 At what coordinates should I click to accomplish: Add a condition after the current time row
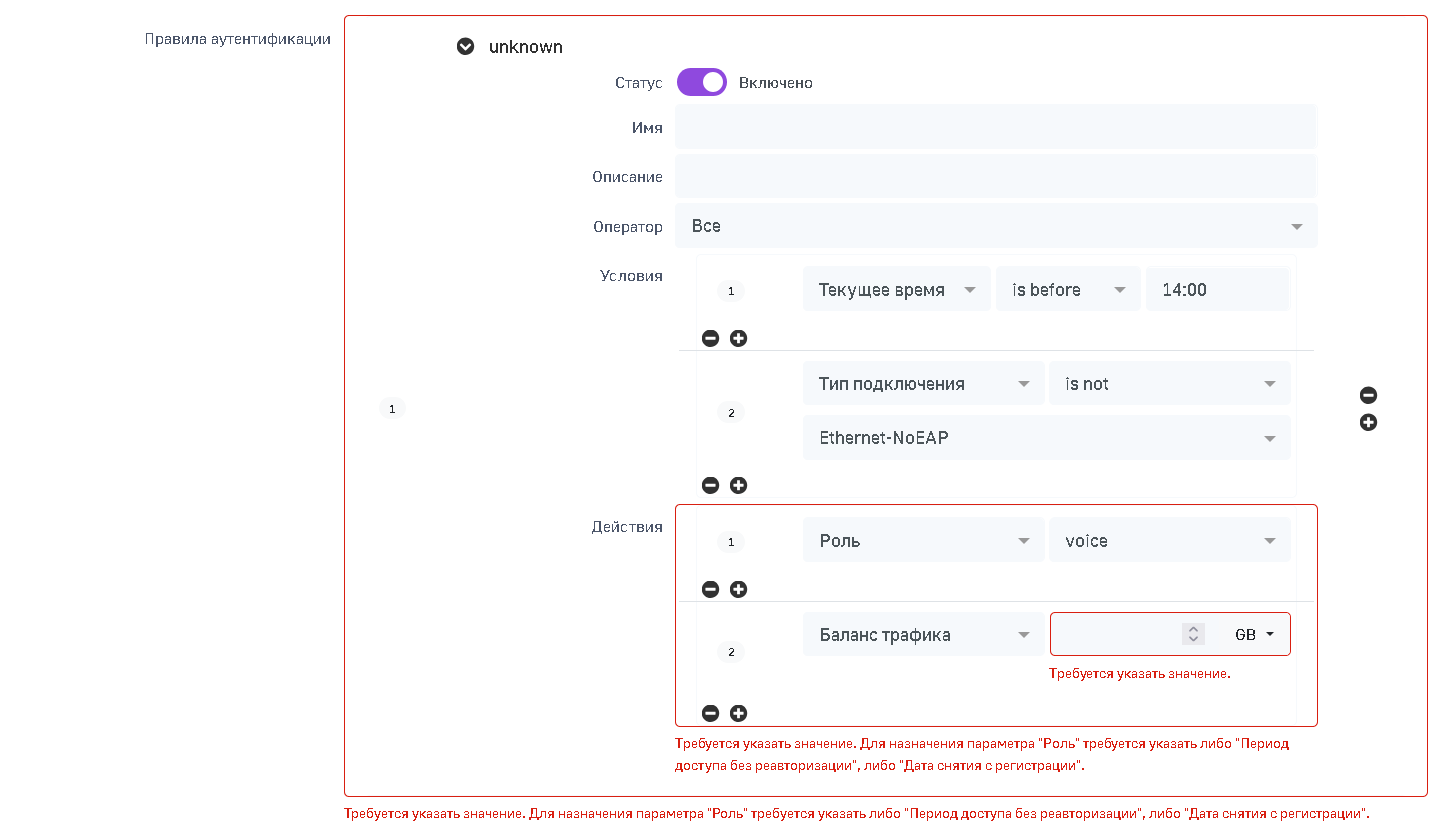[738, 339]
